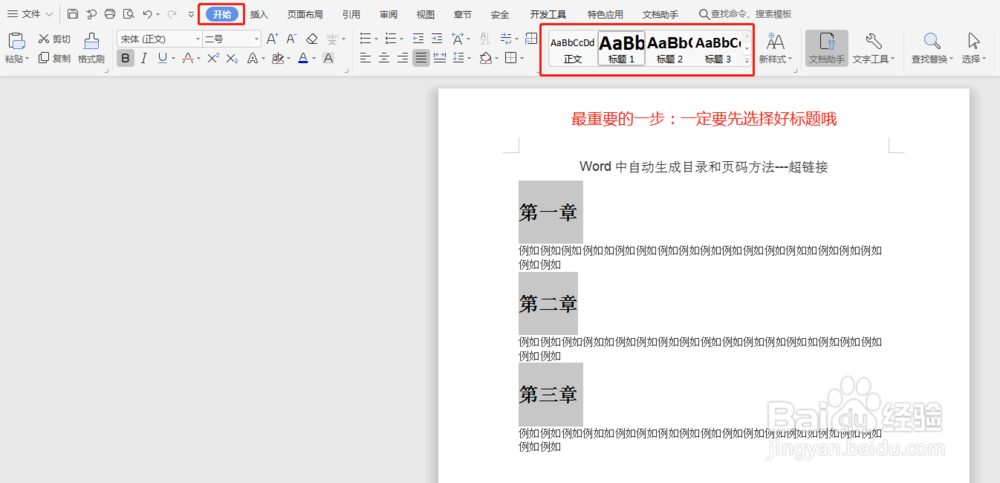Undo the last action
1000x483 pixels.
(147, 14)
